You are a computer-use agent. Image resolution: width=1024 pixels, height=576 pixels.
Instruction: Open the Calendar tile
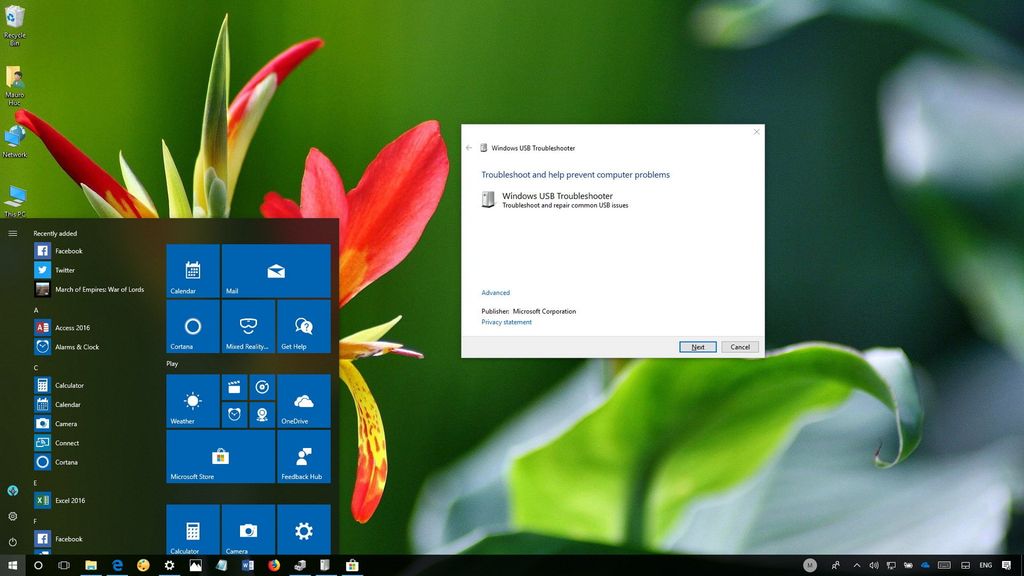pyautogui.click(x=192, y=270)
